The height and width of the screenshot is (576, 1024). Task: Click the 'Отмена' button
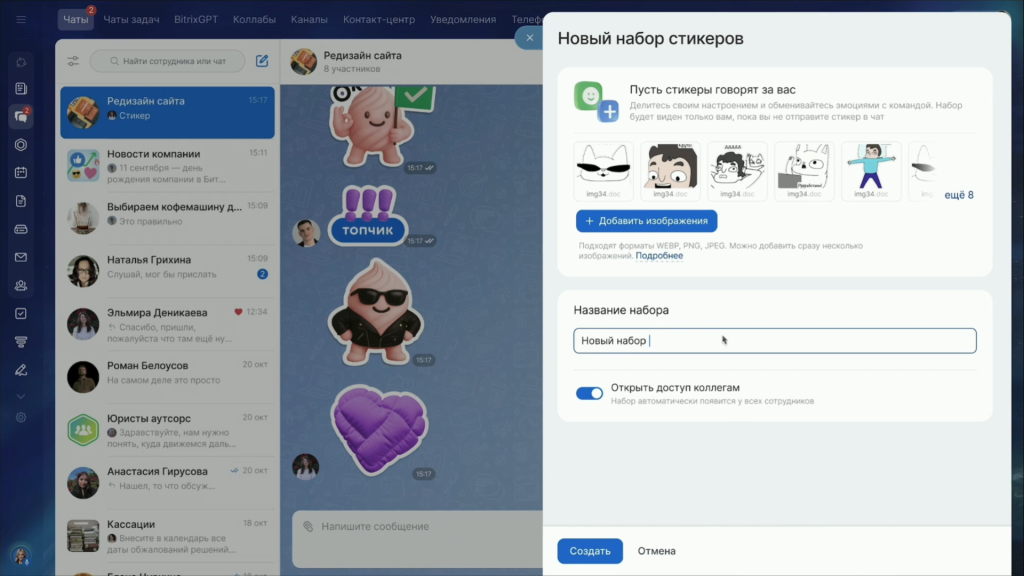[x=657, y=551]
